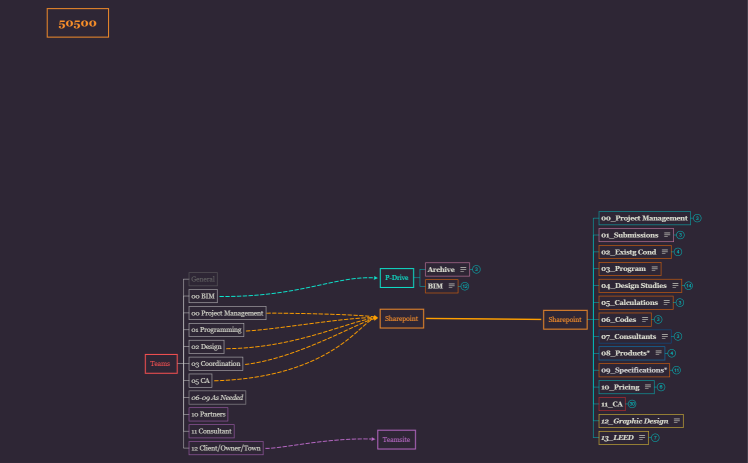Open the note icon on 12_Graphic Design

677,421
